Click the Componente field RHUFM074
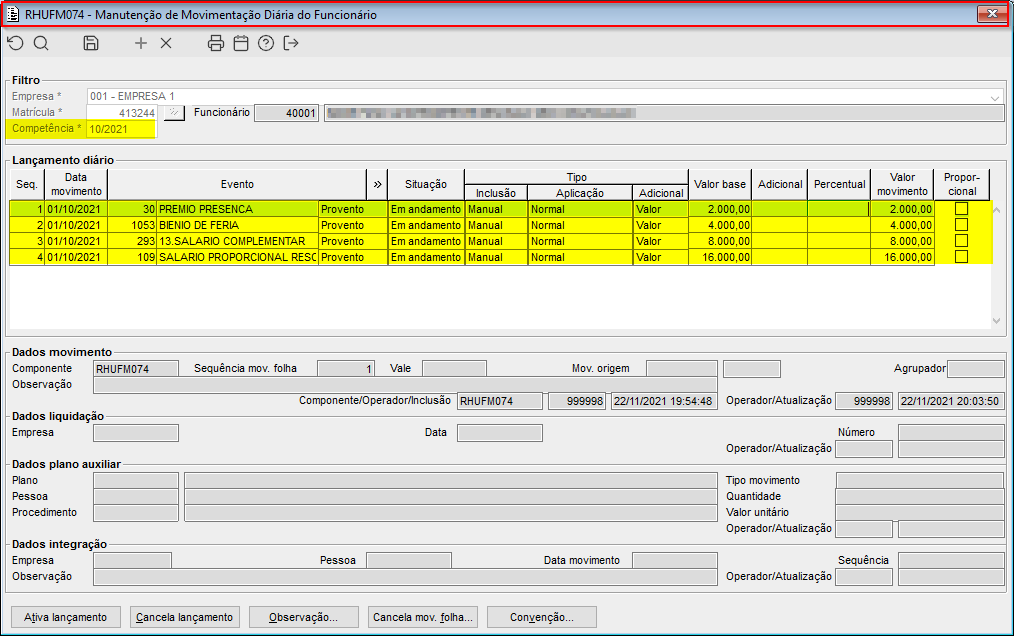This screenshot has width=1014, height=636. (x=136, y=369)
